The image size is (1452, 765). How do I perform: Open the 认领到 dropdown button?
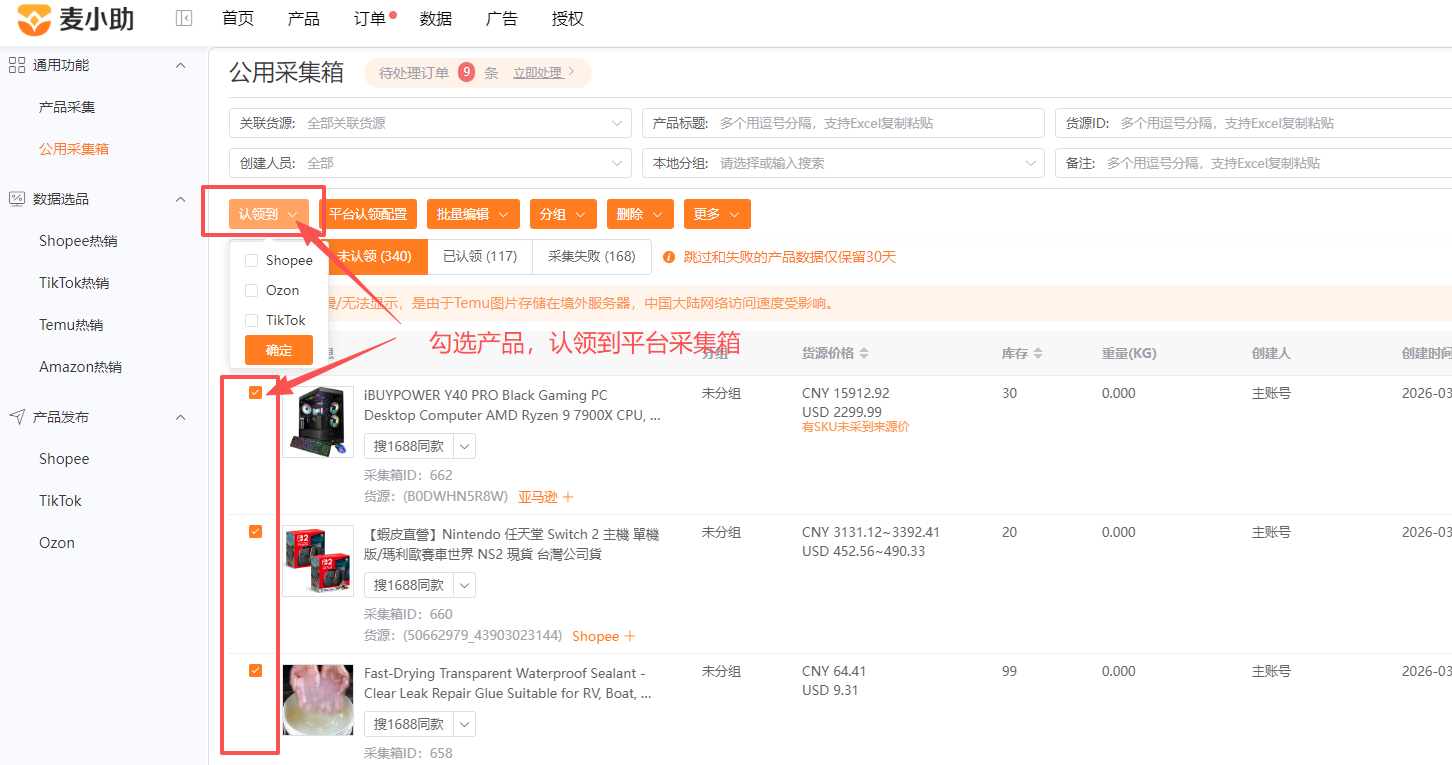(269, 214)
